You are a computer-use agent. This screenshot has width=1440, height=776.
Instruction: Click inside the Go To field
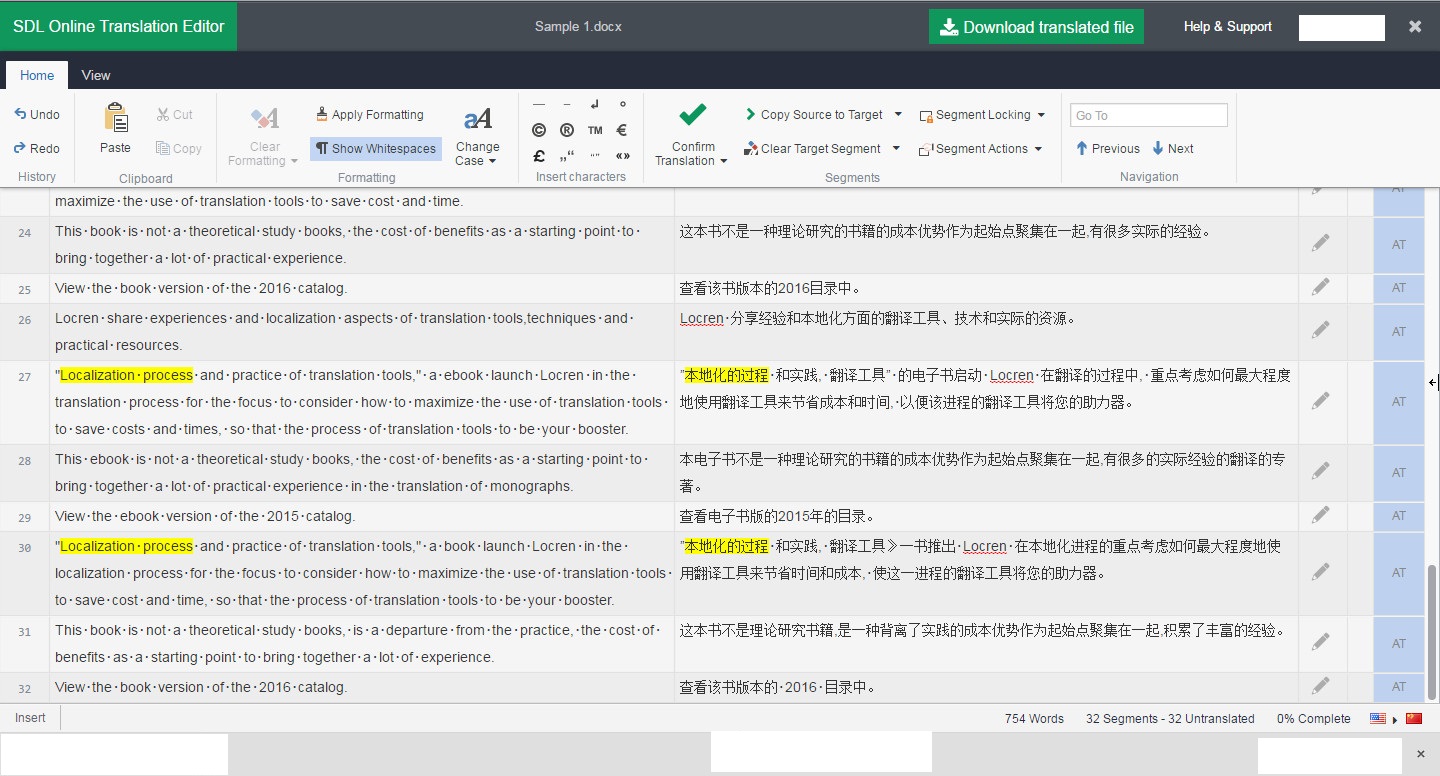pos(1148,115)
